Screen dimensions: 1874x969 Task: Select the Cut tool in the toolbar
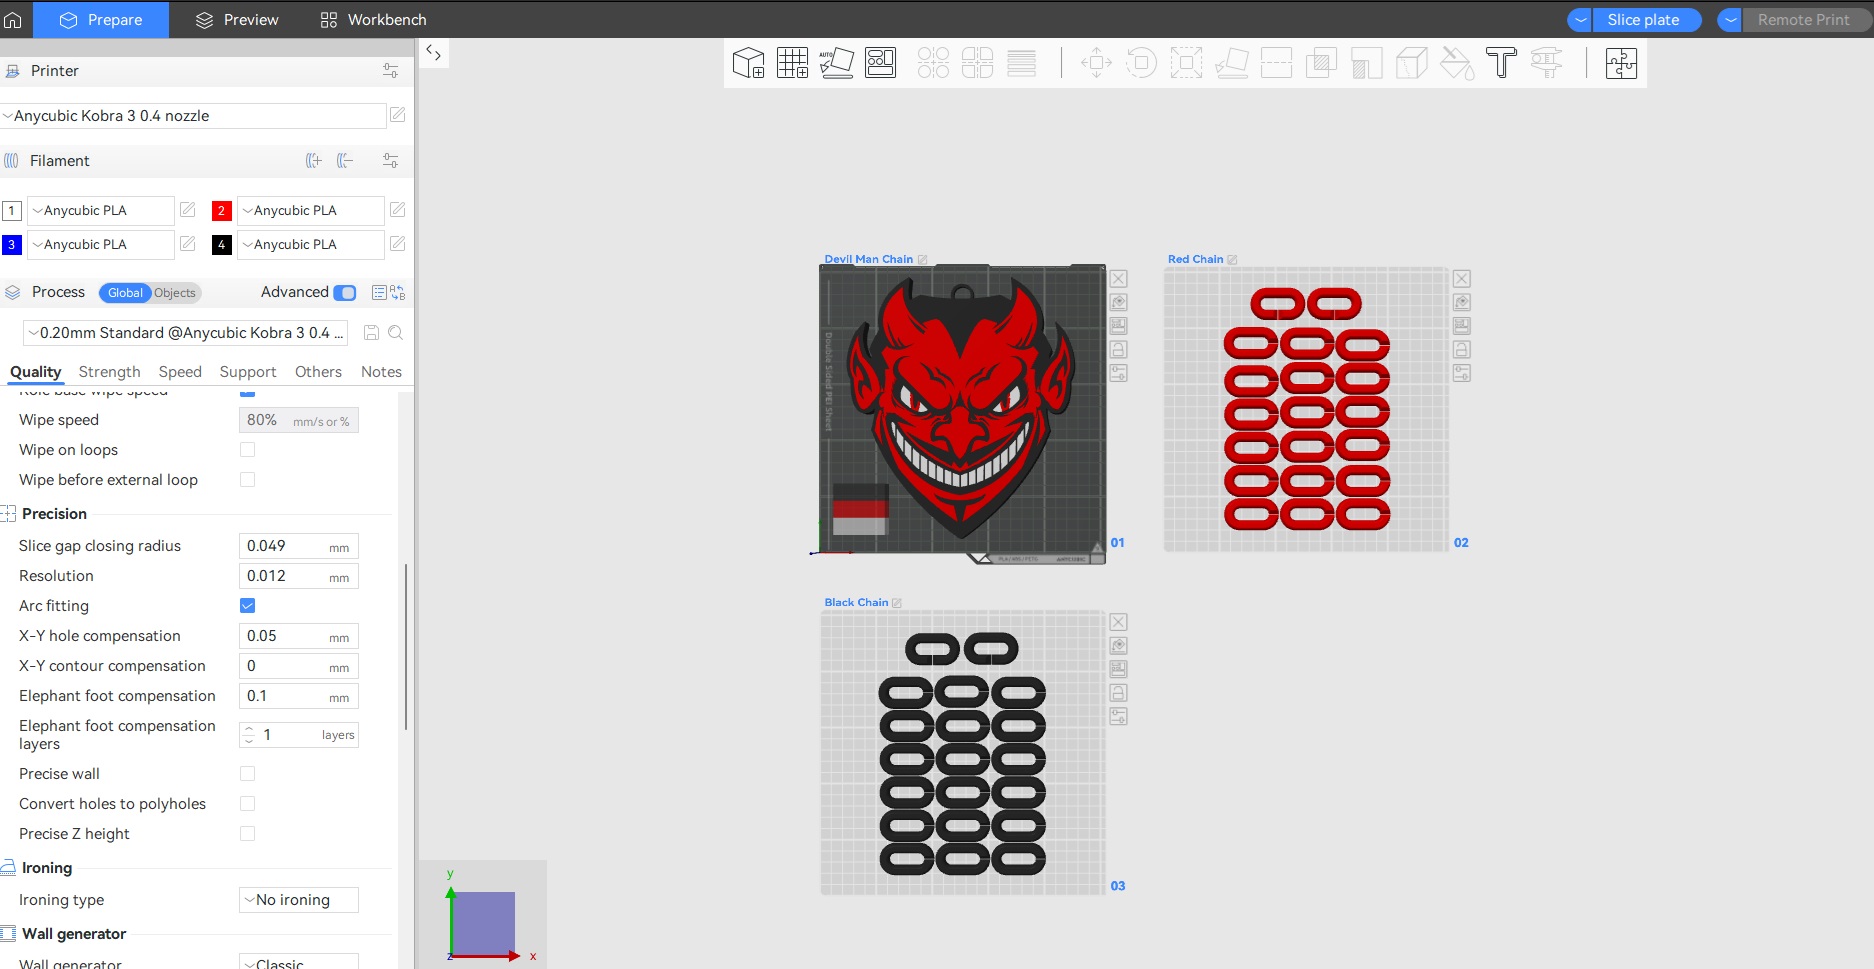(1276, 63)
